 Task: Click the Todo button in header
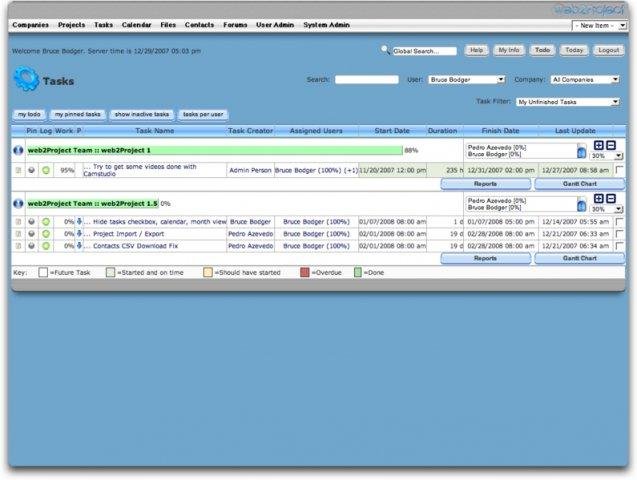(x=542, y=50)
